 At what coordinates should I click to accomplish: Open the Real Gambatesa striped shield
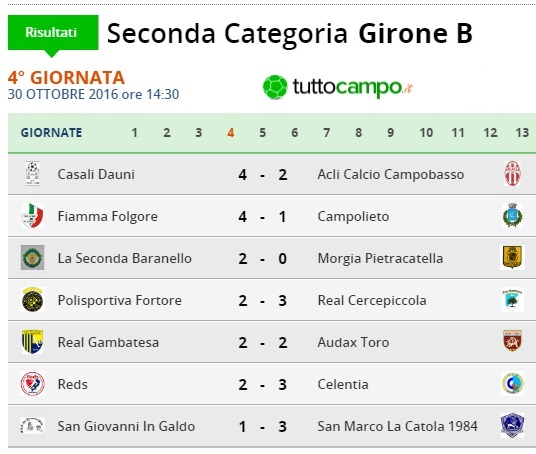32,342
